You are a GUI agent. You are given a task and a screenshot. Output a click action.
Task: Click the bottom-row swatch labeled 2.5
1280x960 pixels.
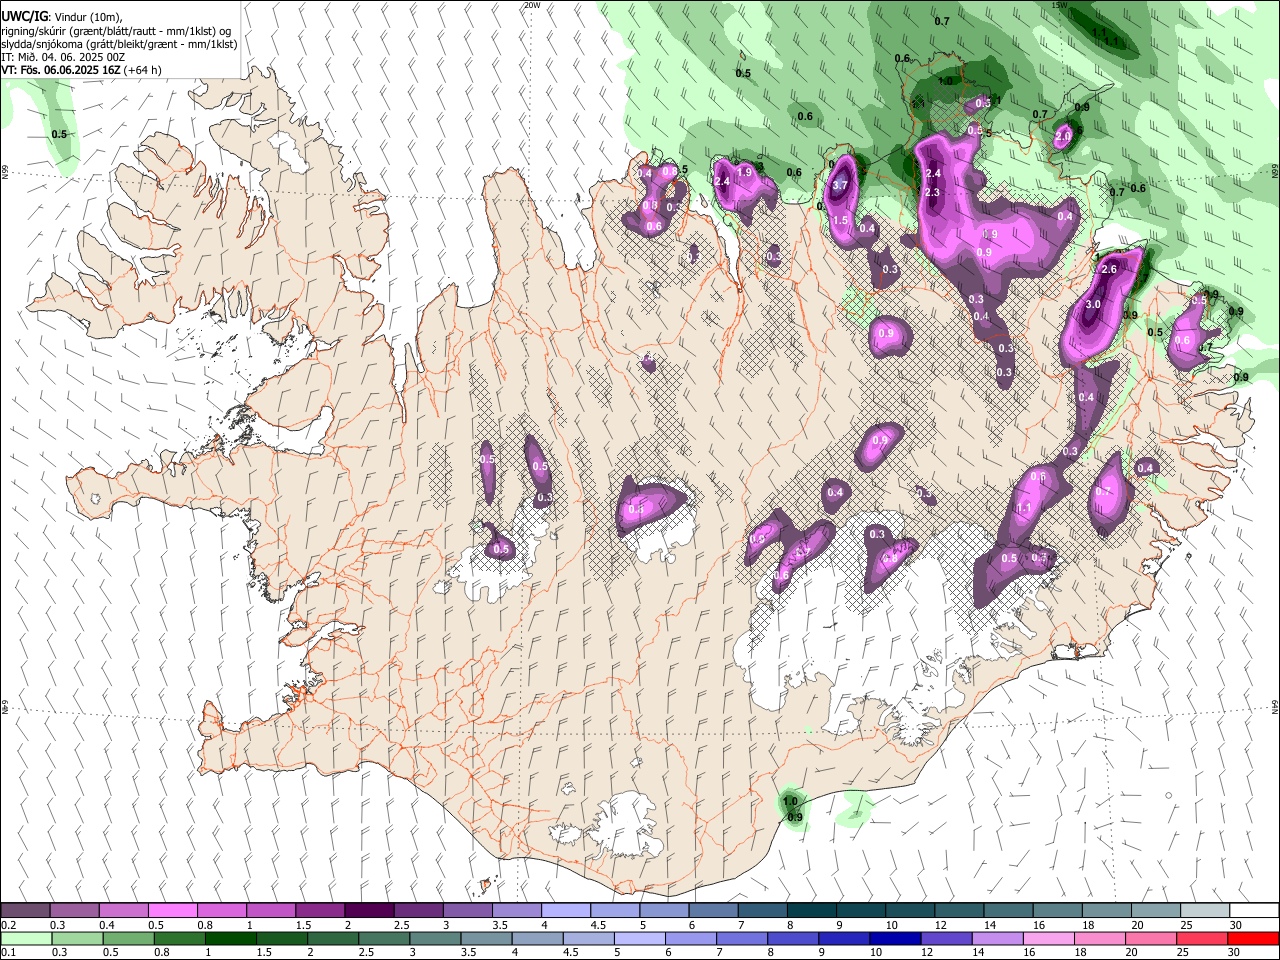(384, 938)
